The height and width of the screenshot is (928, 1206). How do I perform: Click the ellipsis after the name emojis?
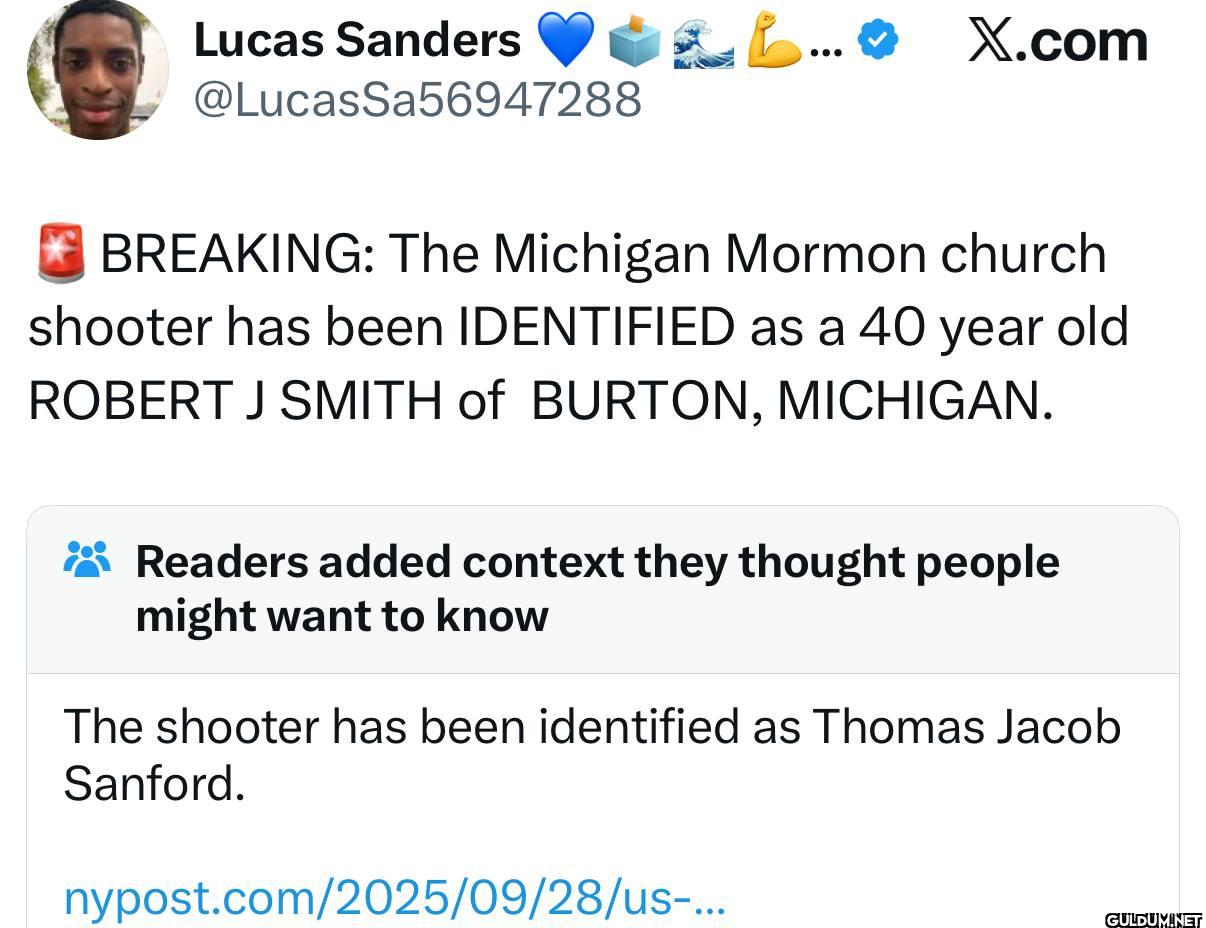(824, 45)
